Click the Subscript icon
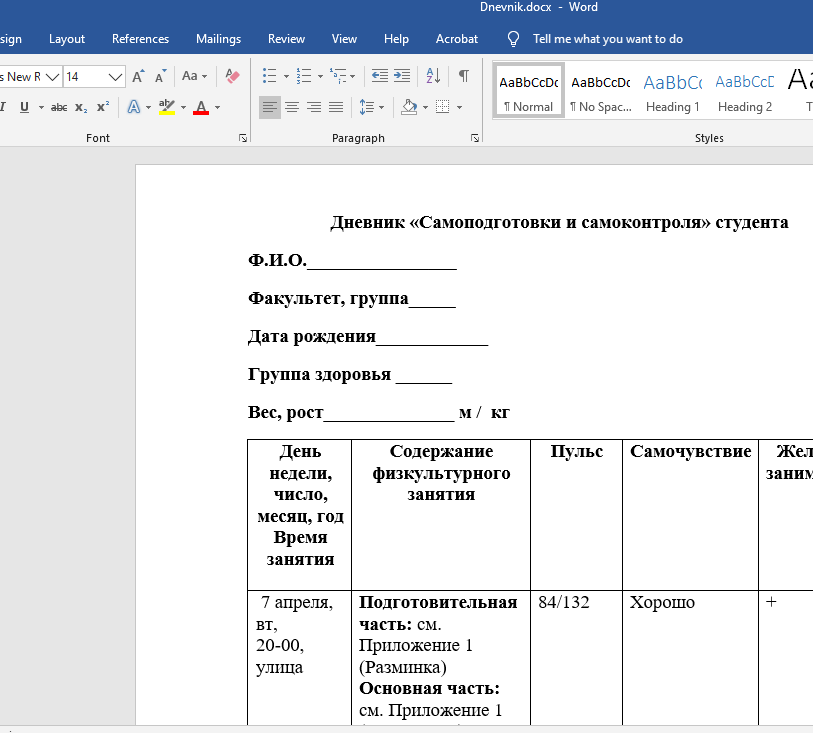 pyautogui.click(x=81, y=107)
